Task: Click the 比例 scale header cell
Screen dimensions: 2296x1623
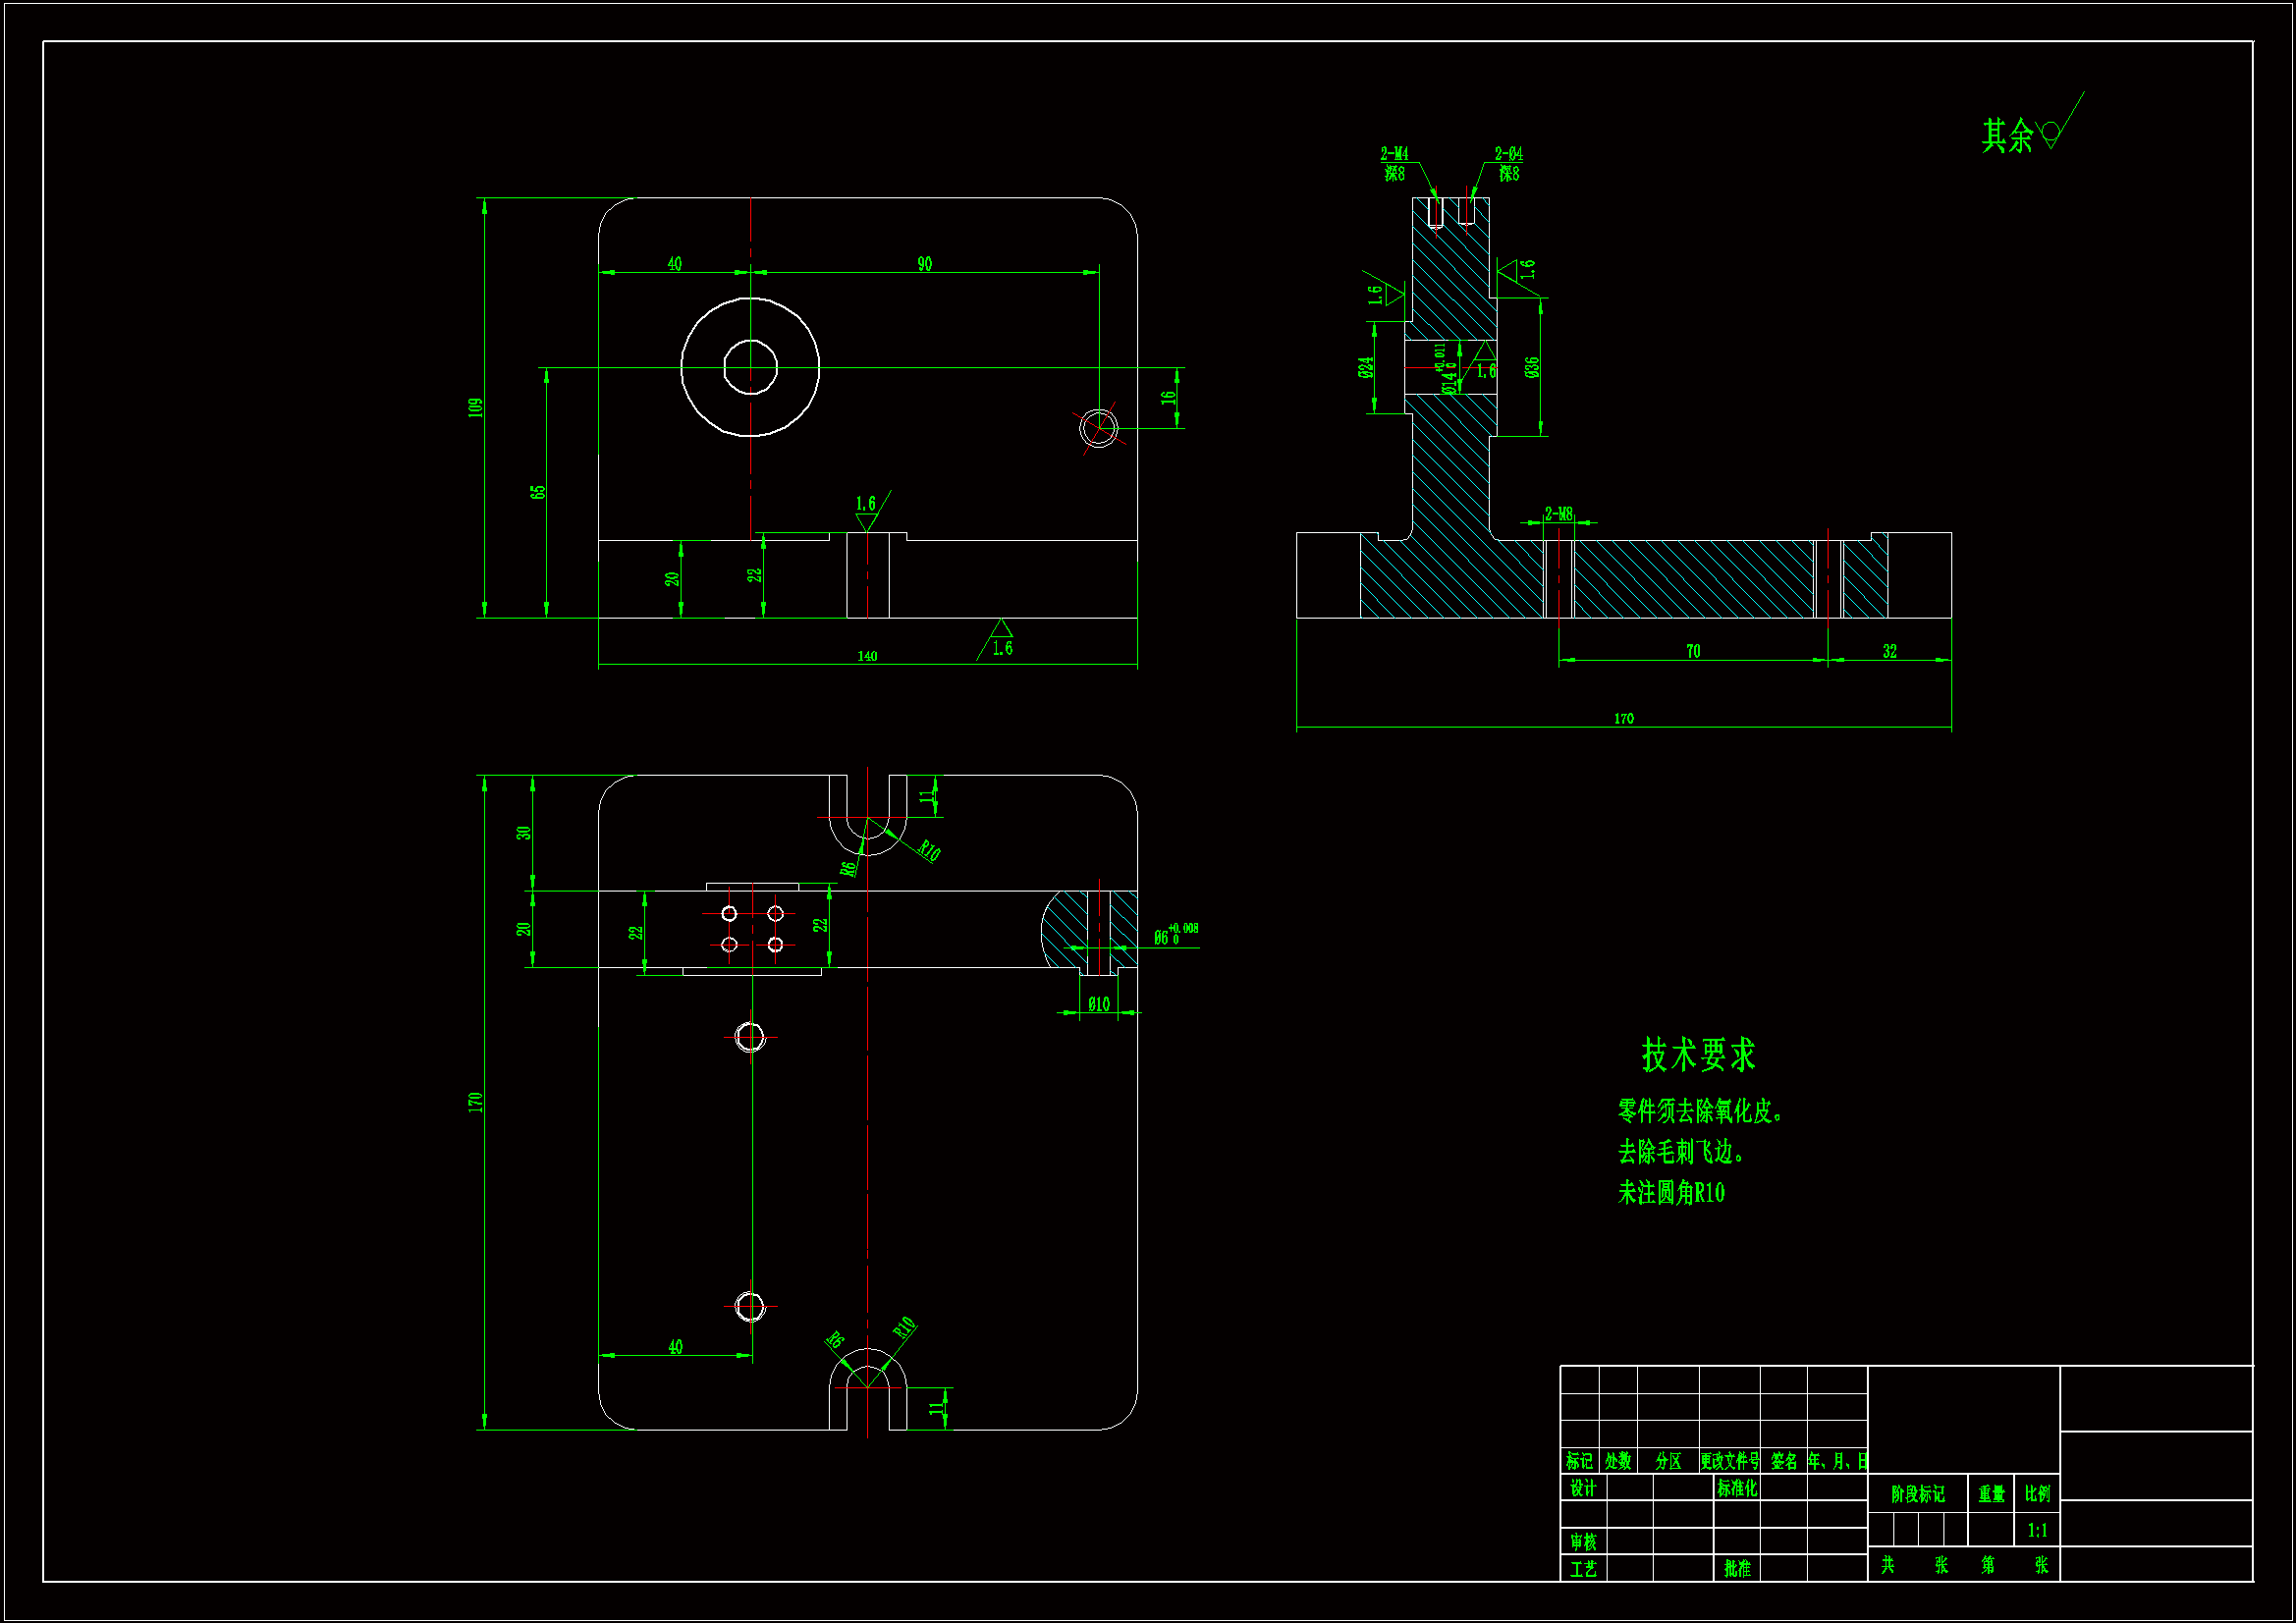Action: (x=2037, y=1493)
